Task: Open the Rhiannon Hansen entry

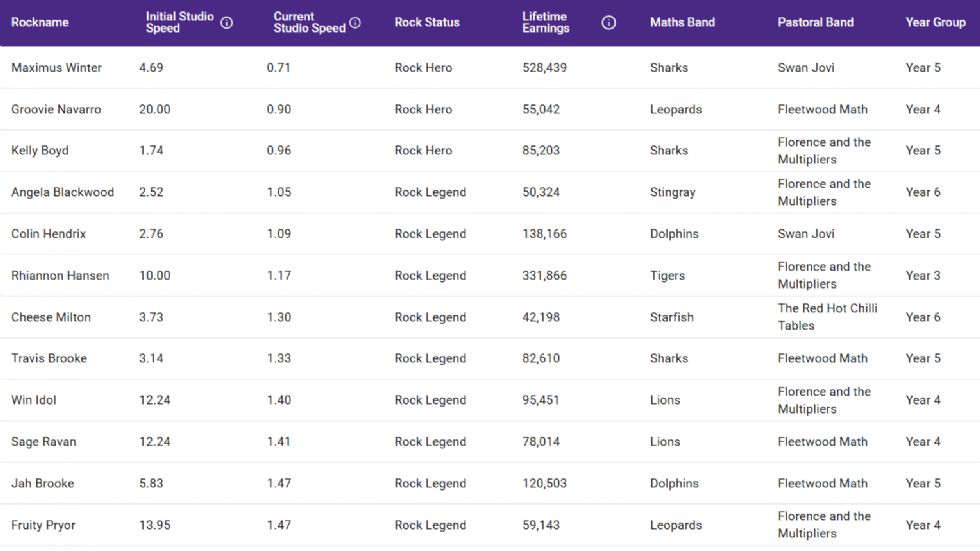Action: [x=60, y=276]
